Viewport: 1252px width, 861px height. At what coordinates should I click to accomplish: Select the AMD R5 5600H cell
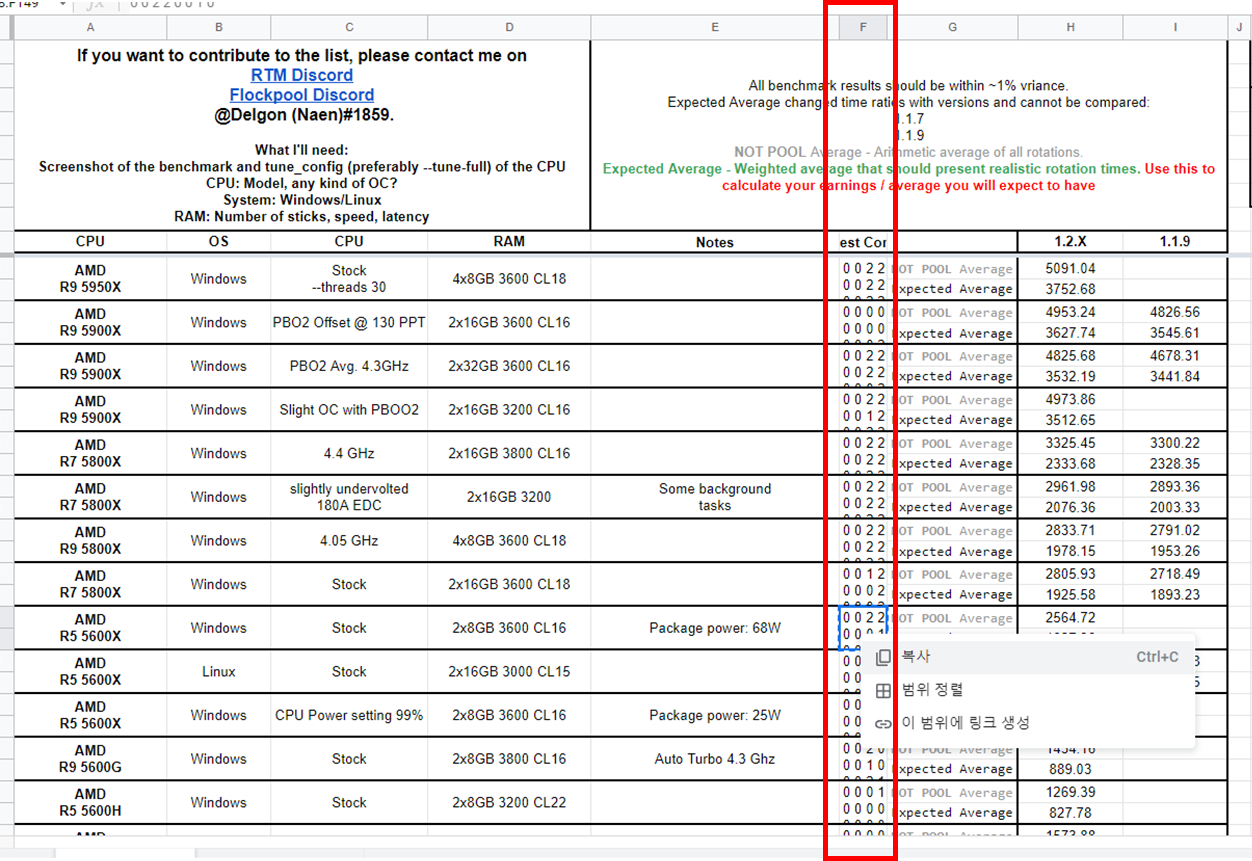point(90,803)
